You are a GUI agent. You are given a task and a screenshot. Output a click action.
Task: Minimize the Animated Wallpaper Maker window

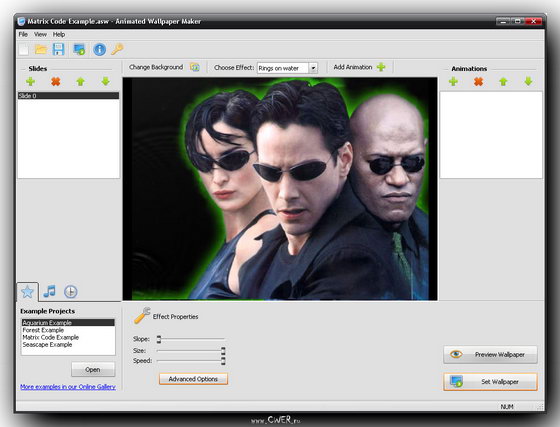[x=503, y=21]
